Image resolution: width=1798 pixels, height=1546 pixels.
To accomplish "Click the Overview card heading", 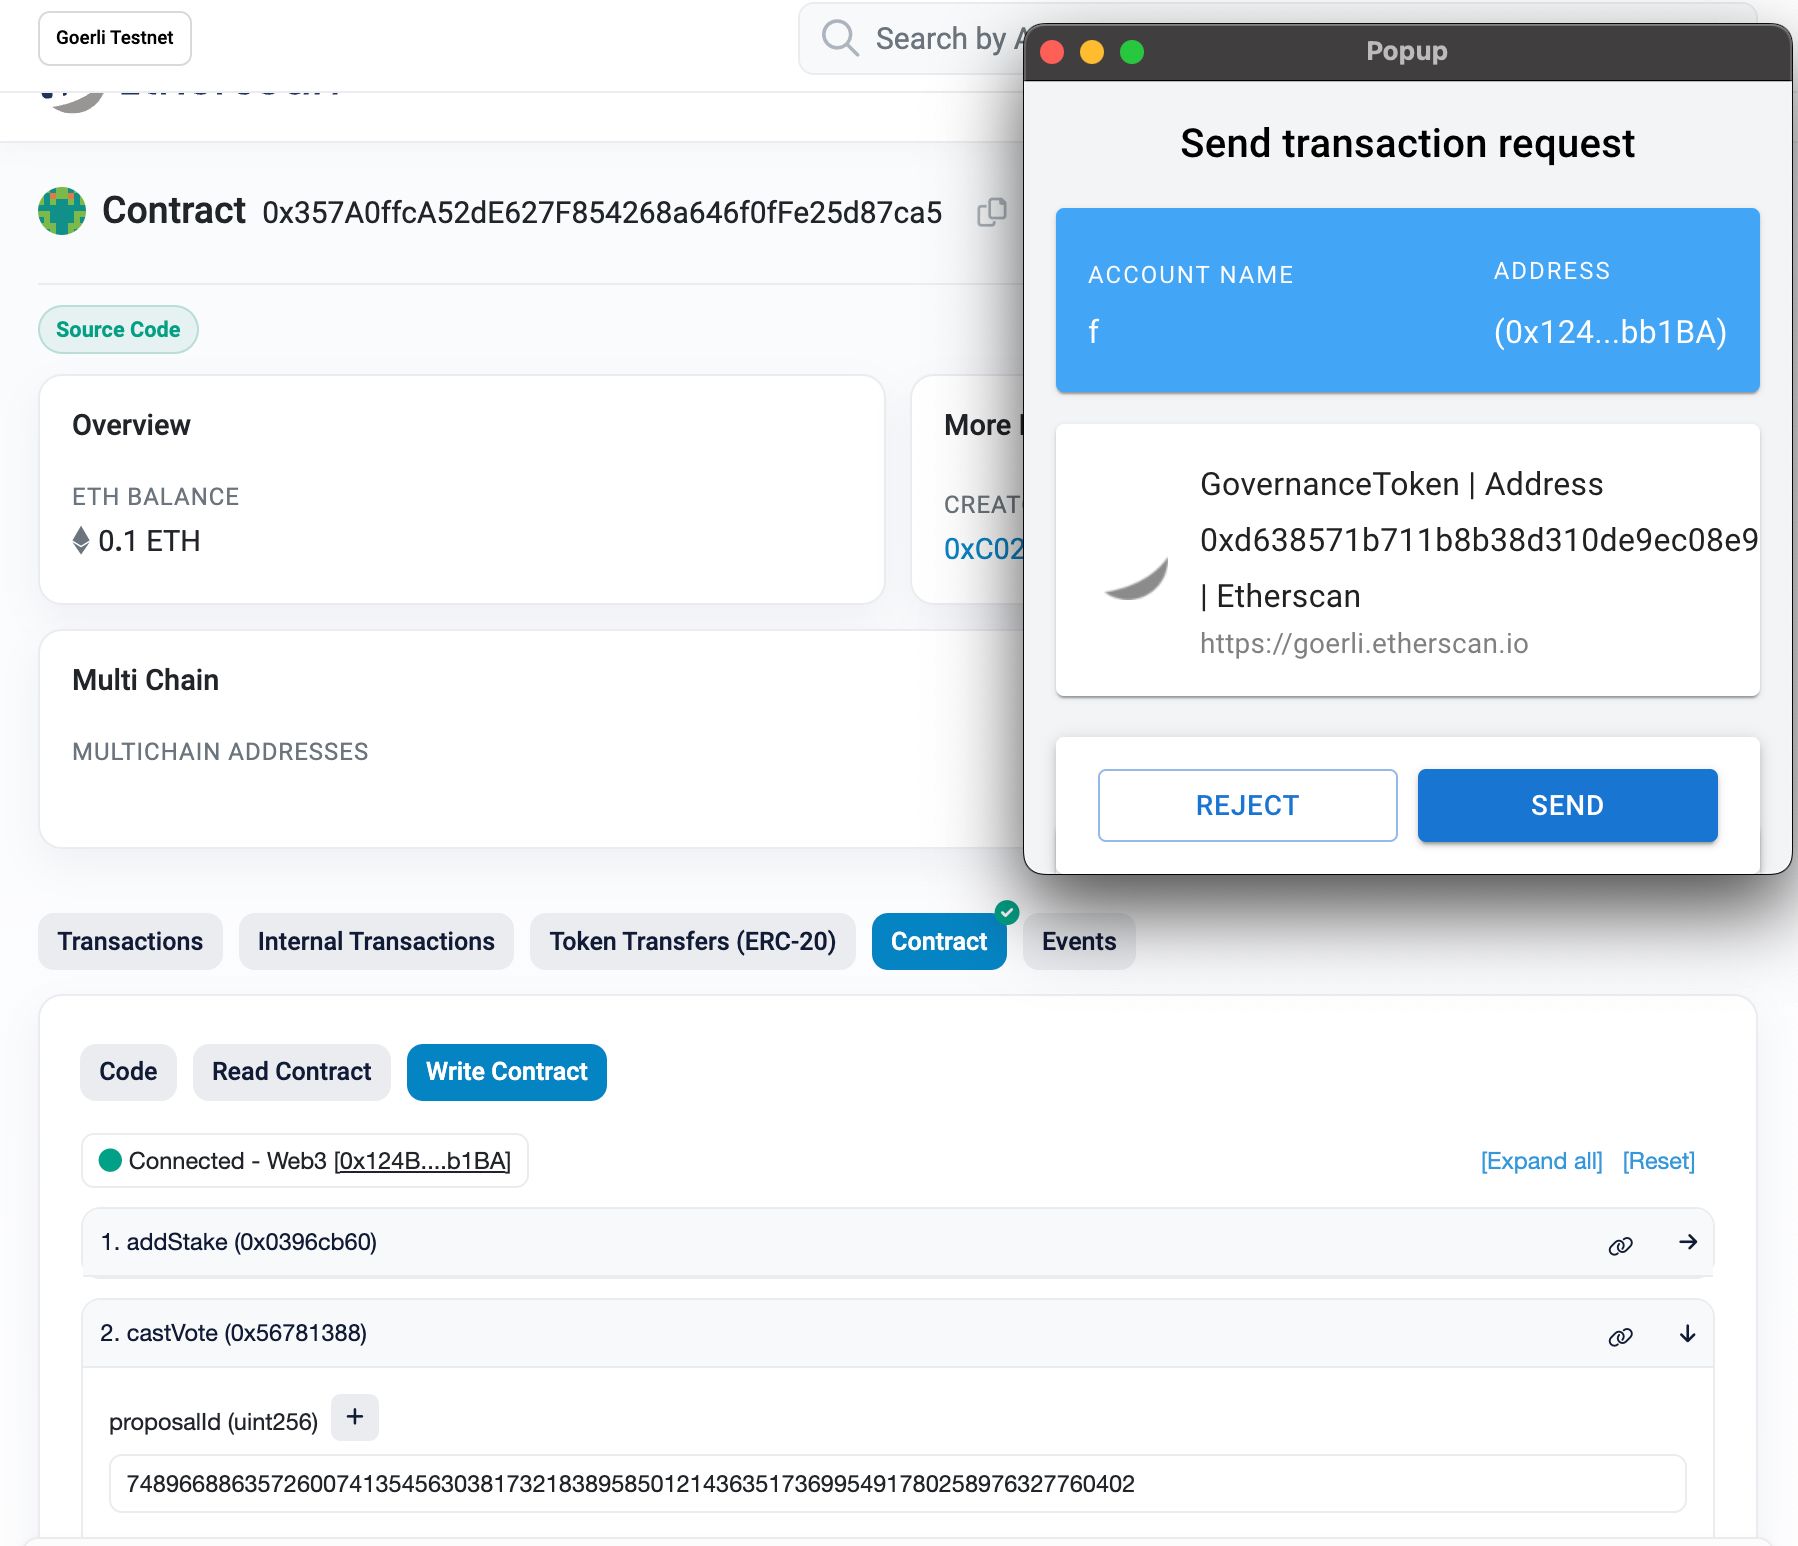I will 131,425.
